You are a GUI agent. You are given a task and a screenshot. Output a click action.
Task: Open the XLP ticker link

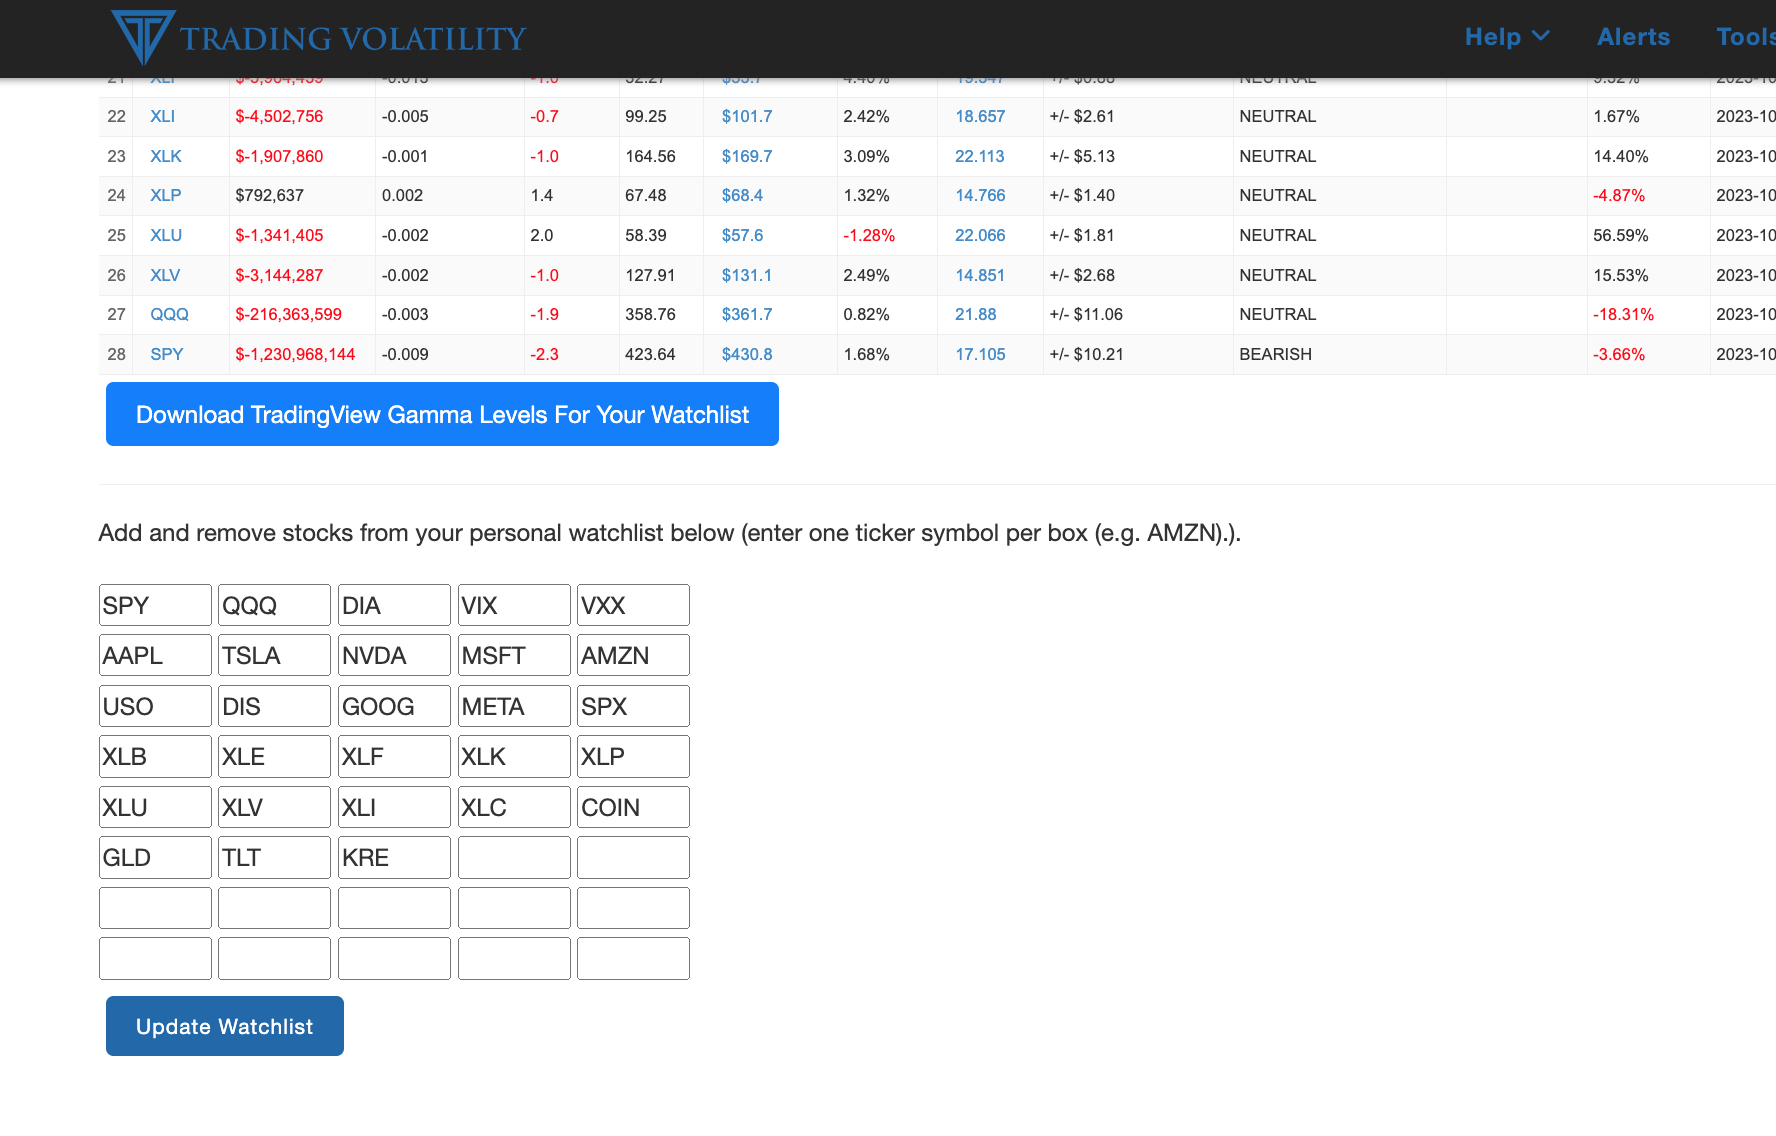click(x=166, y=195)
